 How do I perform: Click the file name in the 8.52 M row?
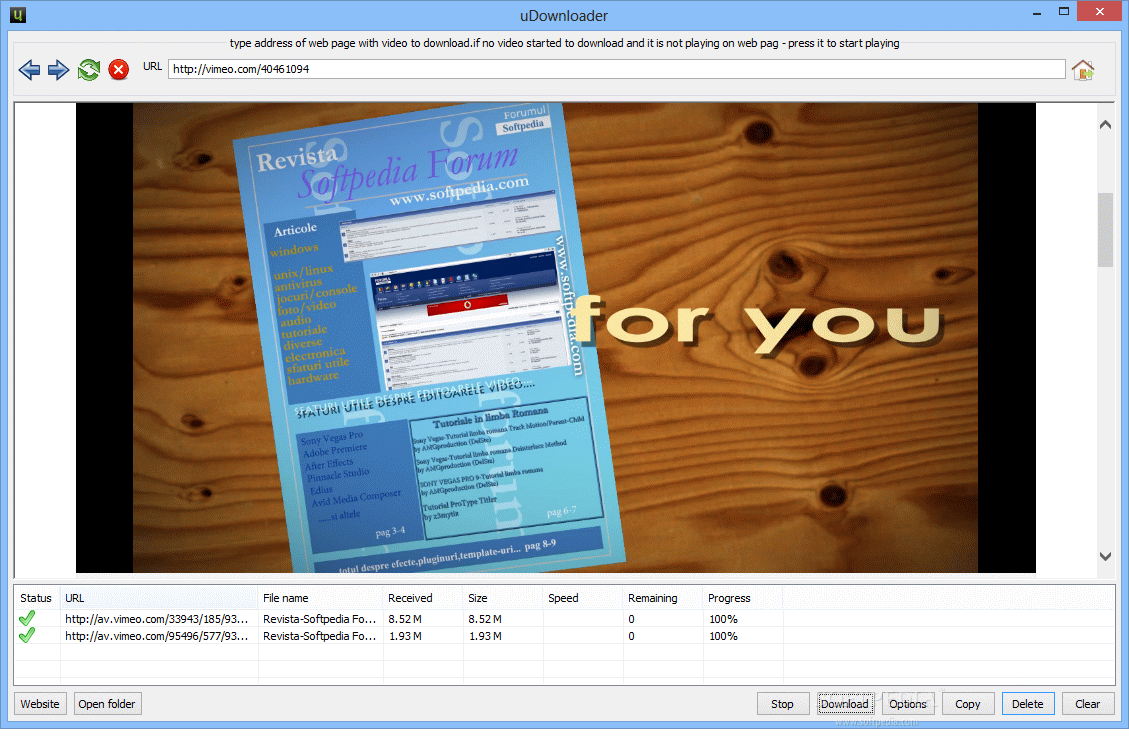click(320, 619)
